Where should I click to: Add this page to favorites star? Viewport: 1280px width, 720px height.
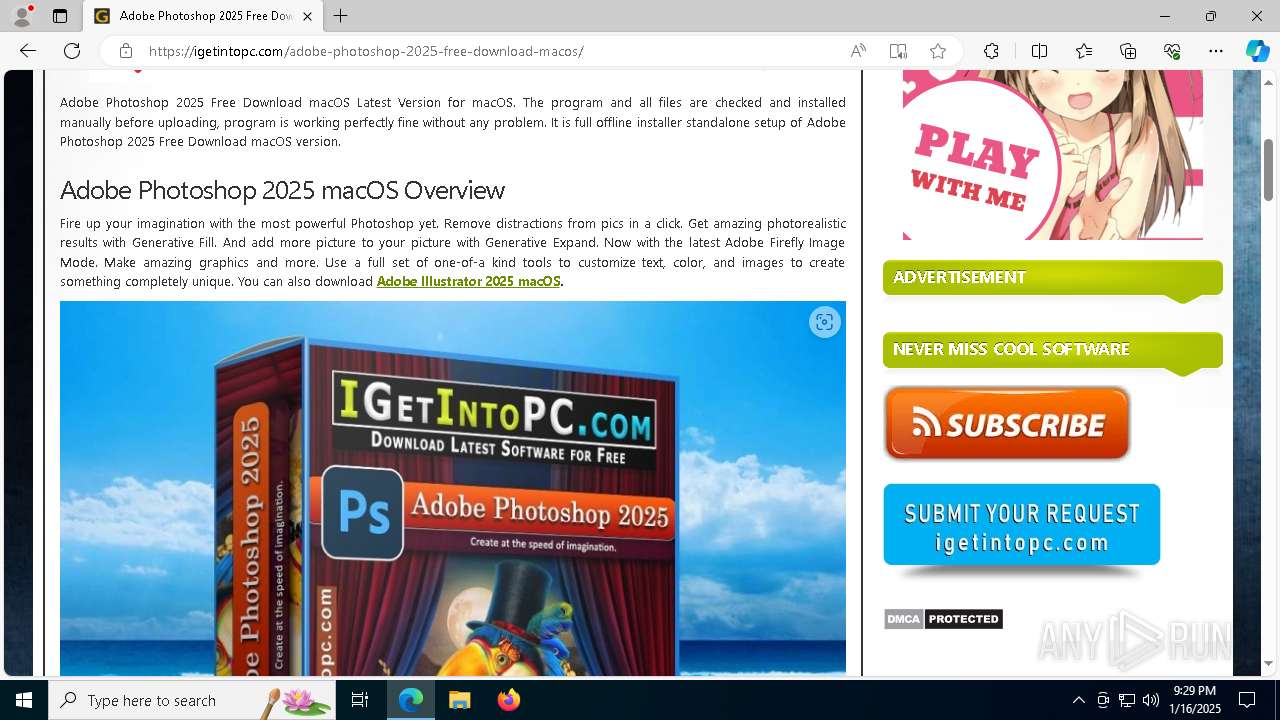(x=938, y=51)
